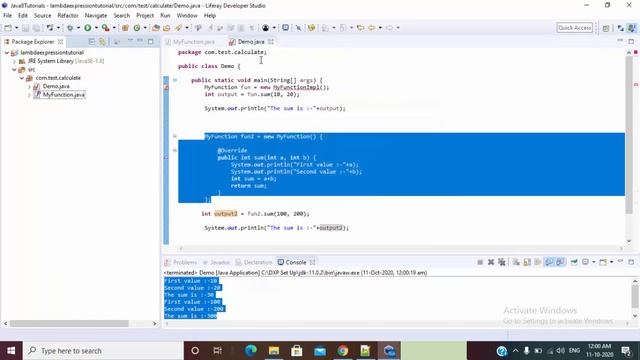The image size is (640, 360).
Task: Select MyFunction.java in Package Explorer
Action: click(x=64, y=95)
